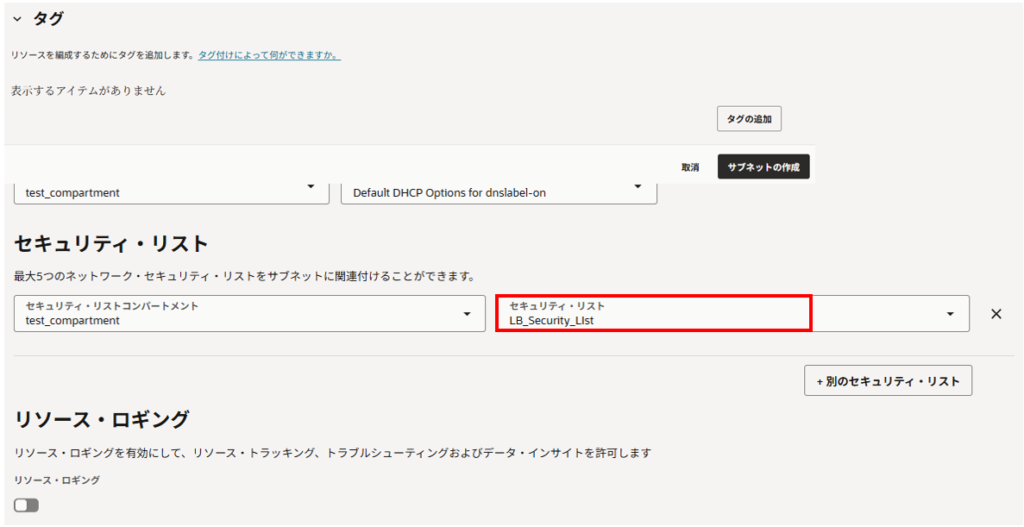Click the arrow icon on DHCP Options field
Image resolution: width=1024 pixels, height=527 pixels.
[638, 187]
